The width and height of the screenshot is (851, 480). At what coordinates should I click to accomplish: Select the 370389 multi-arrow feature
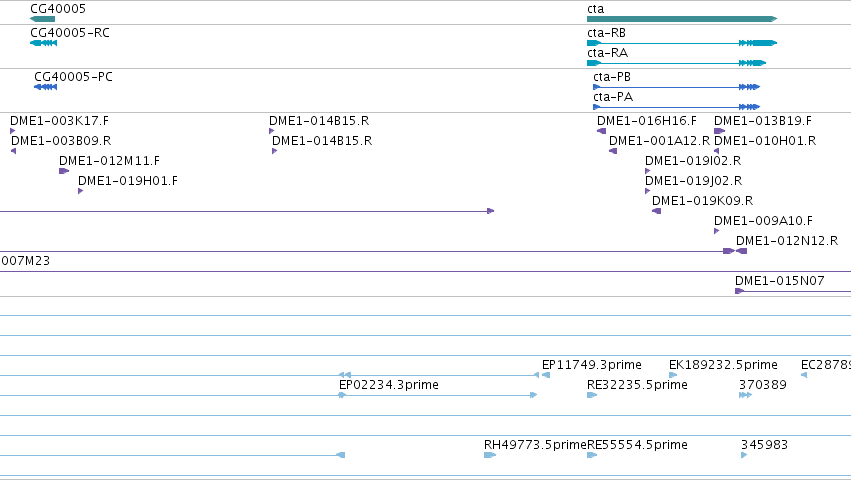(x=745, y=395)
